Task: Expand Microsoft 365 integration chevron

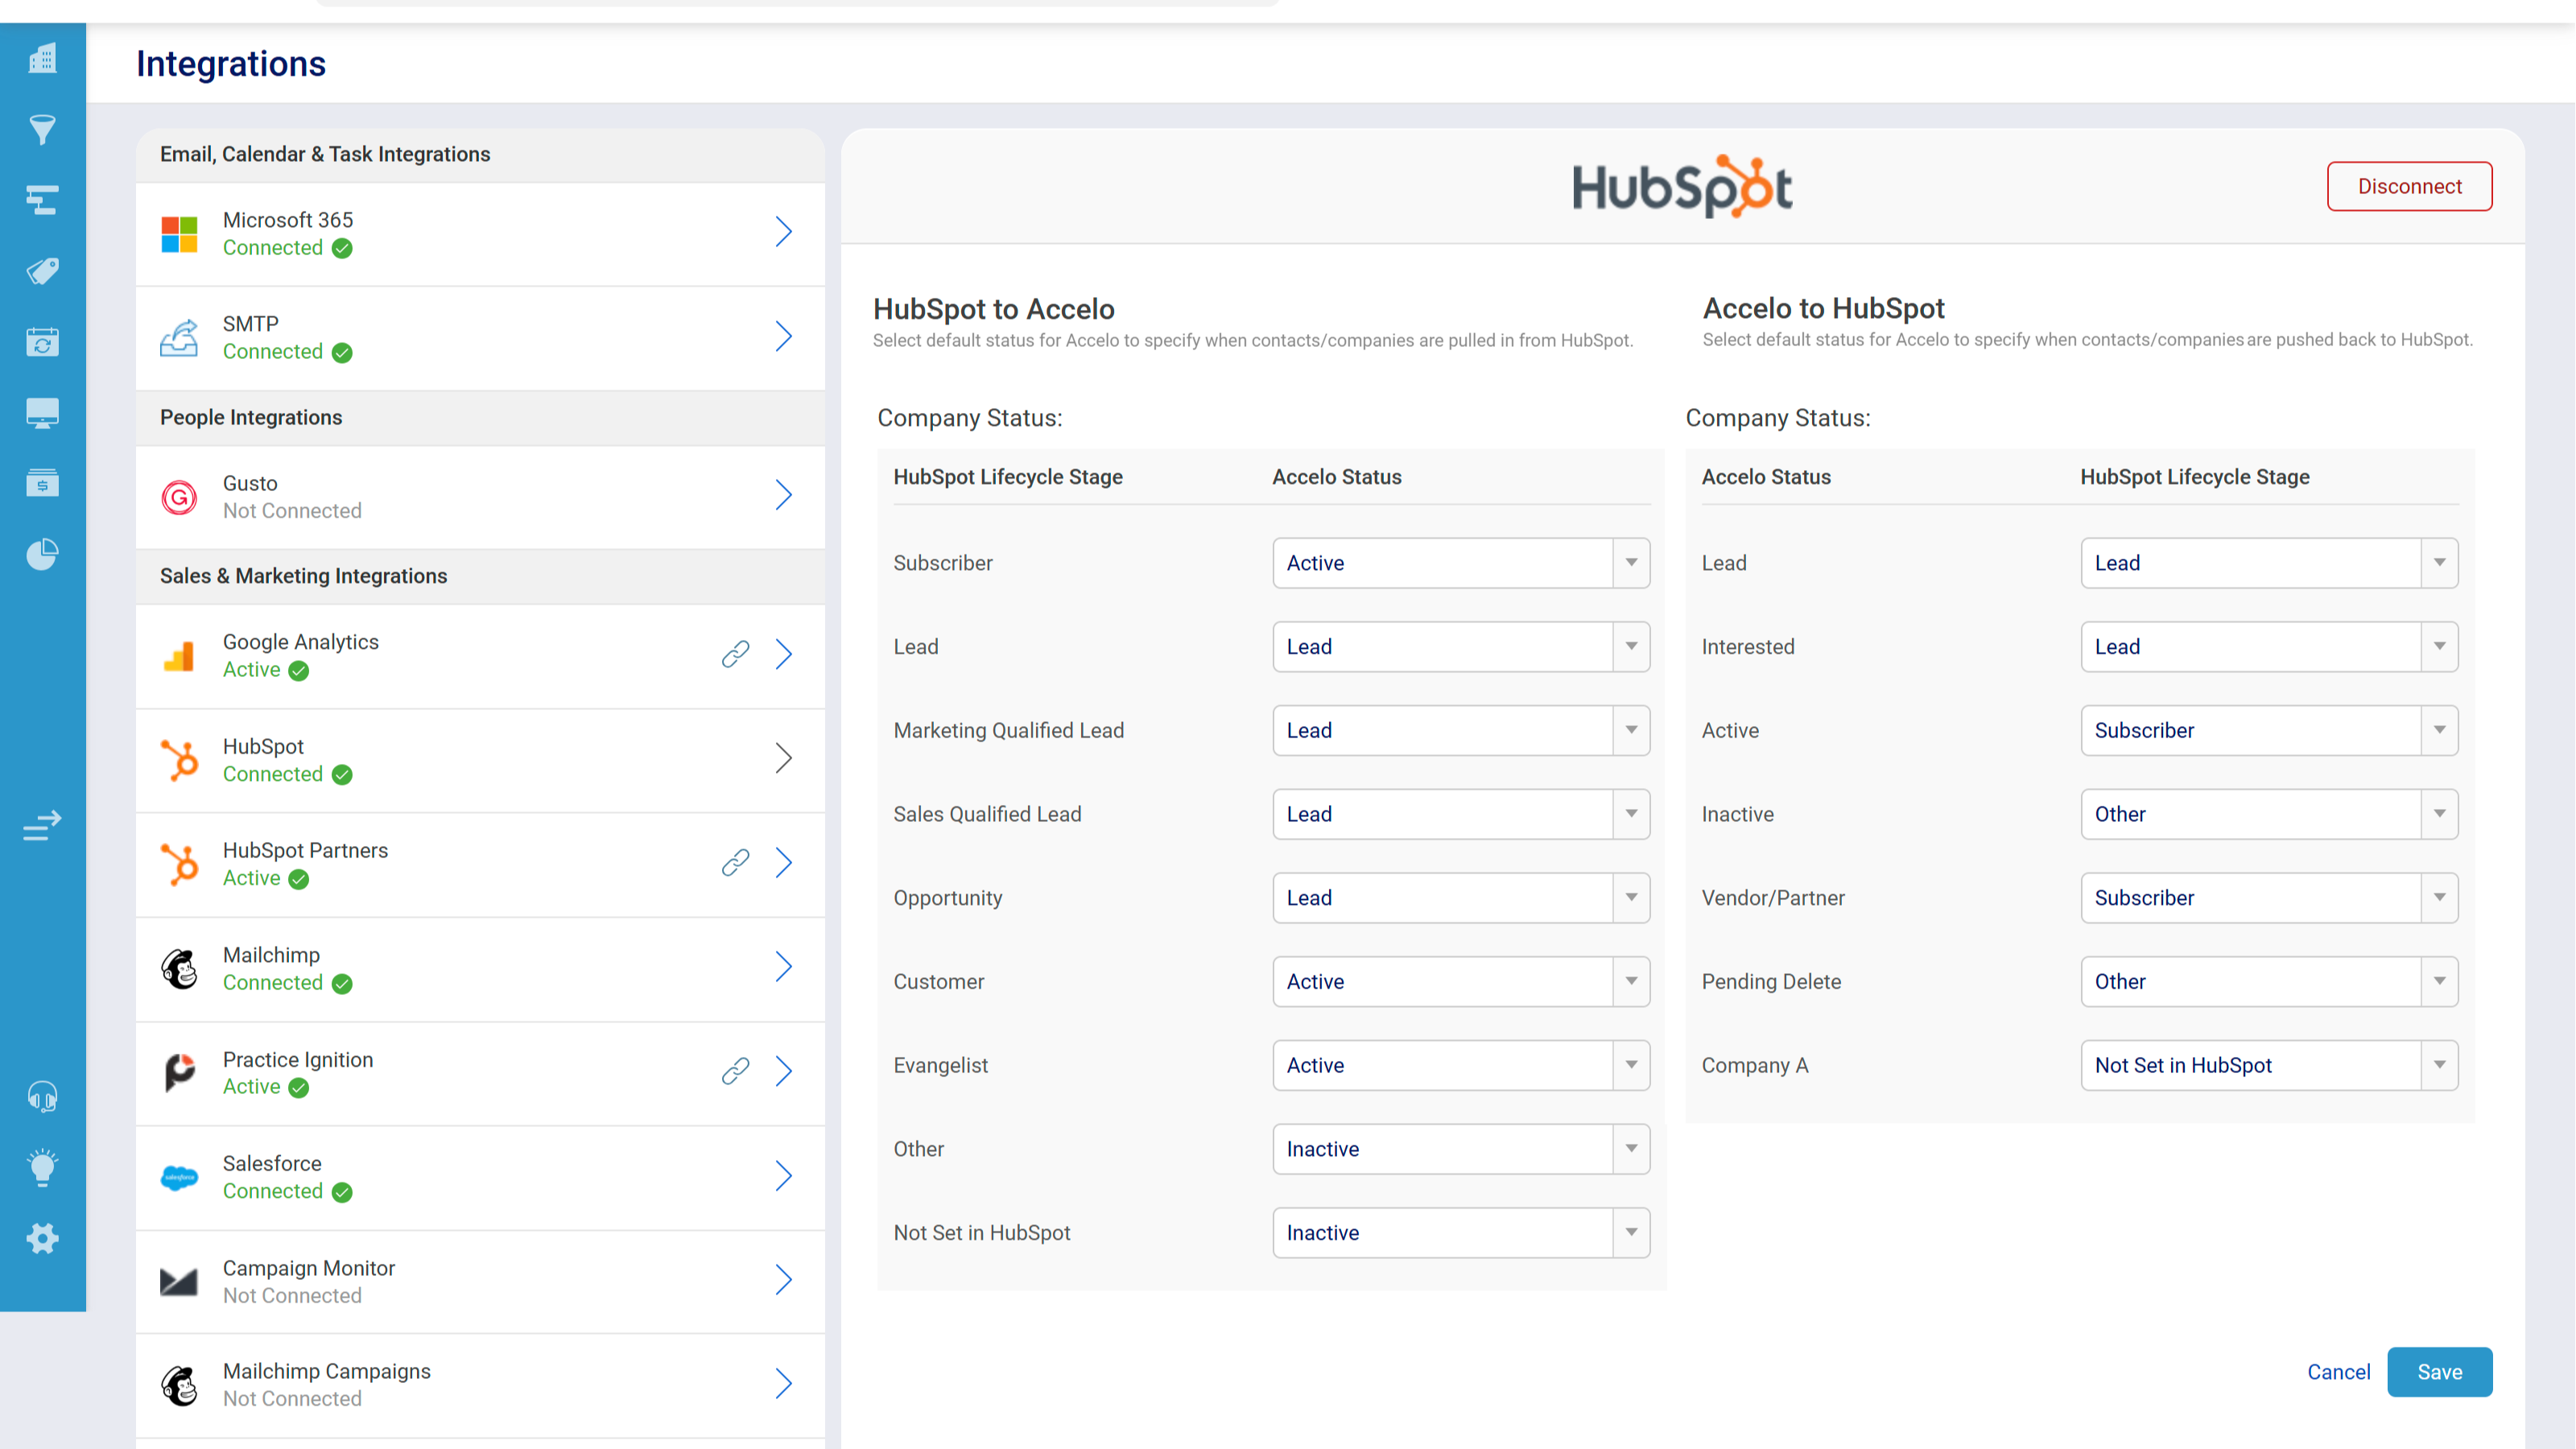Action: point(783,232)
